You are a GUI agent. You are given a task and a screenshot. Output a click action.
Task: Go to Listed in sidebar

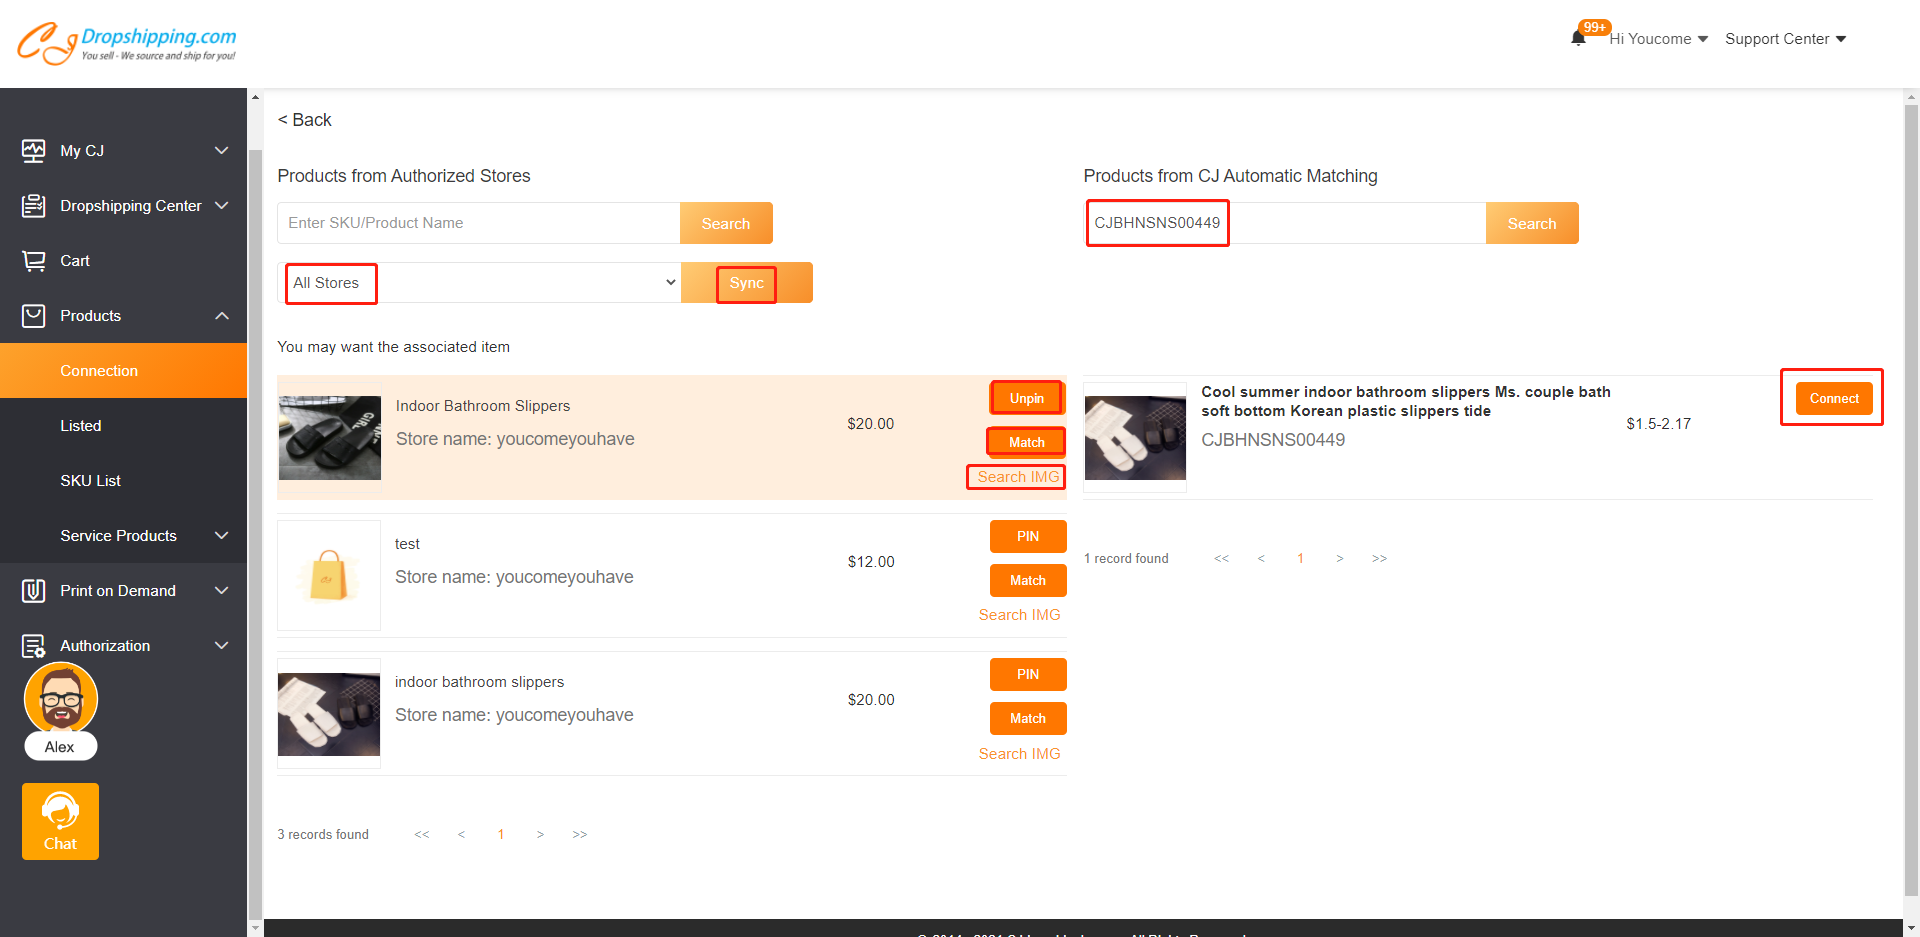click(x=81, y=426)
